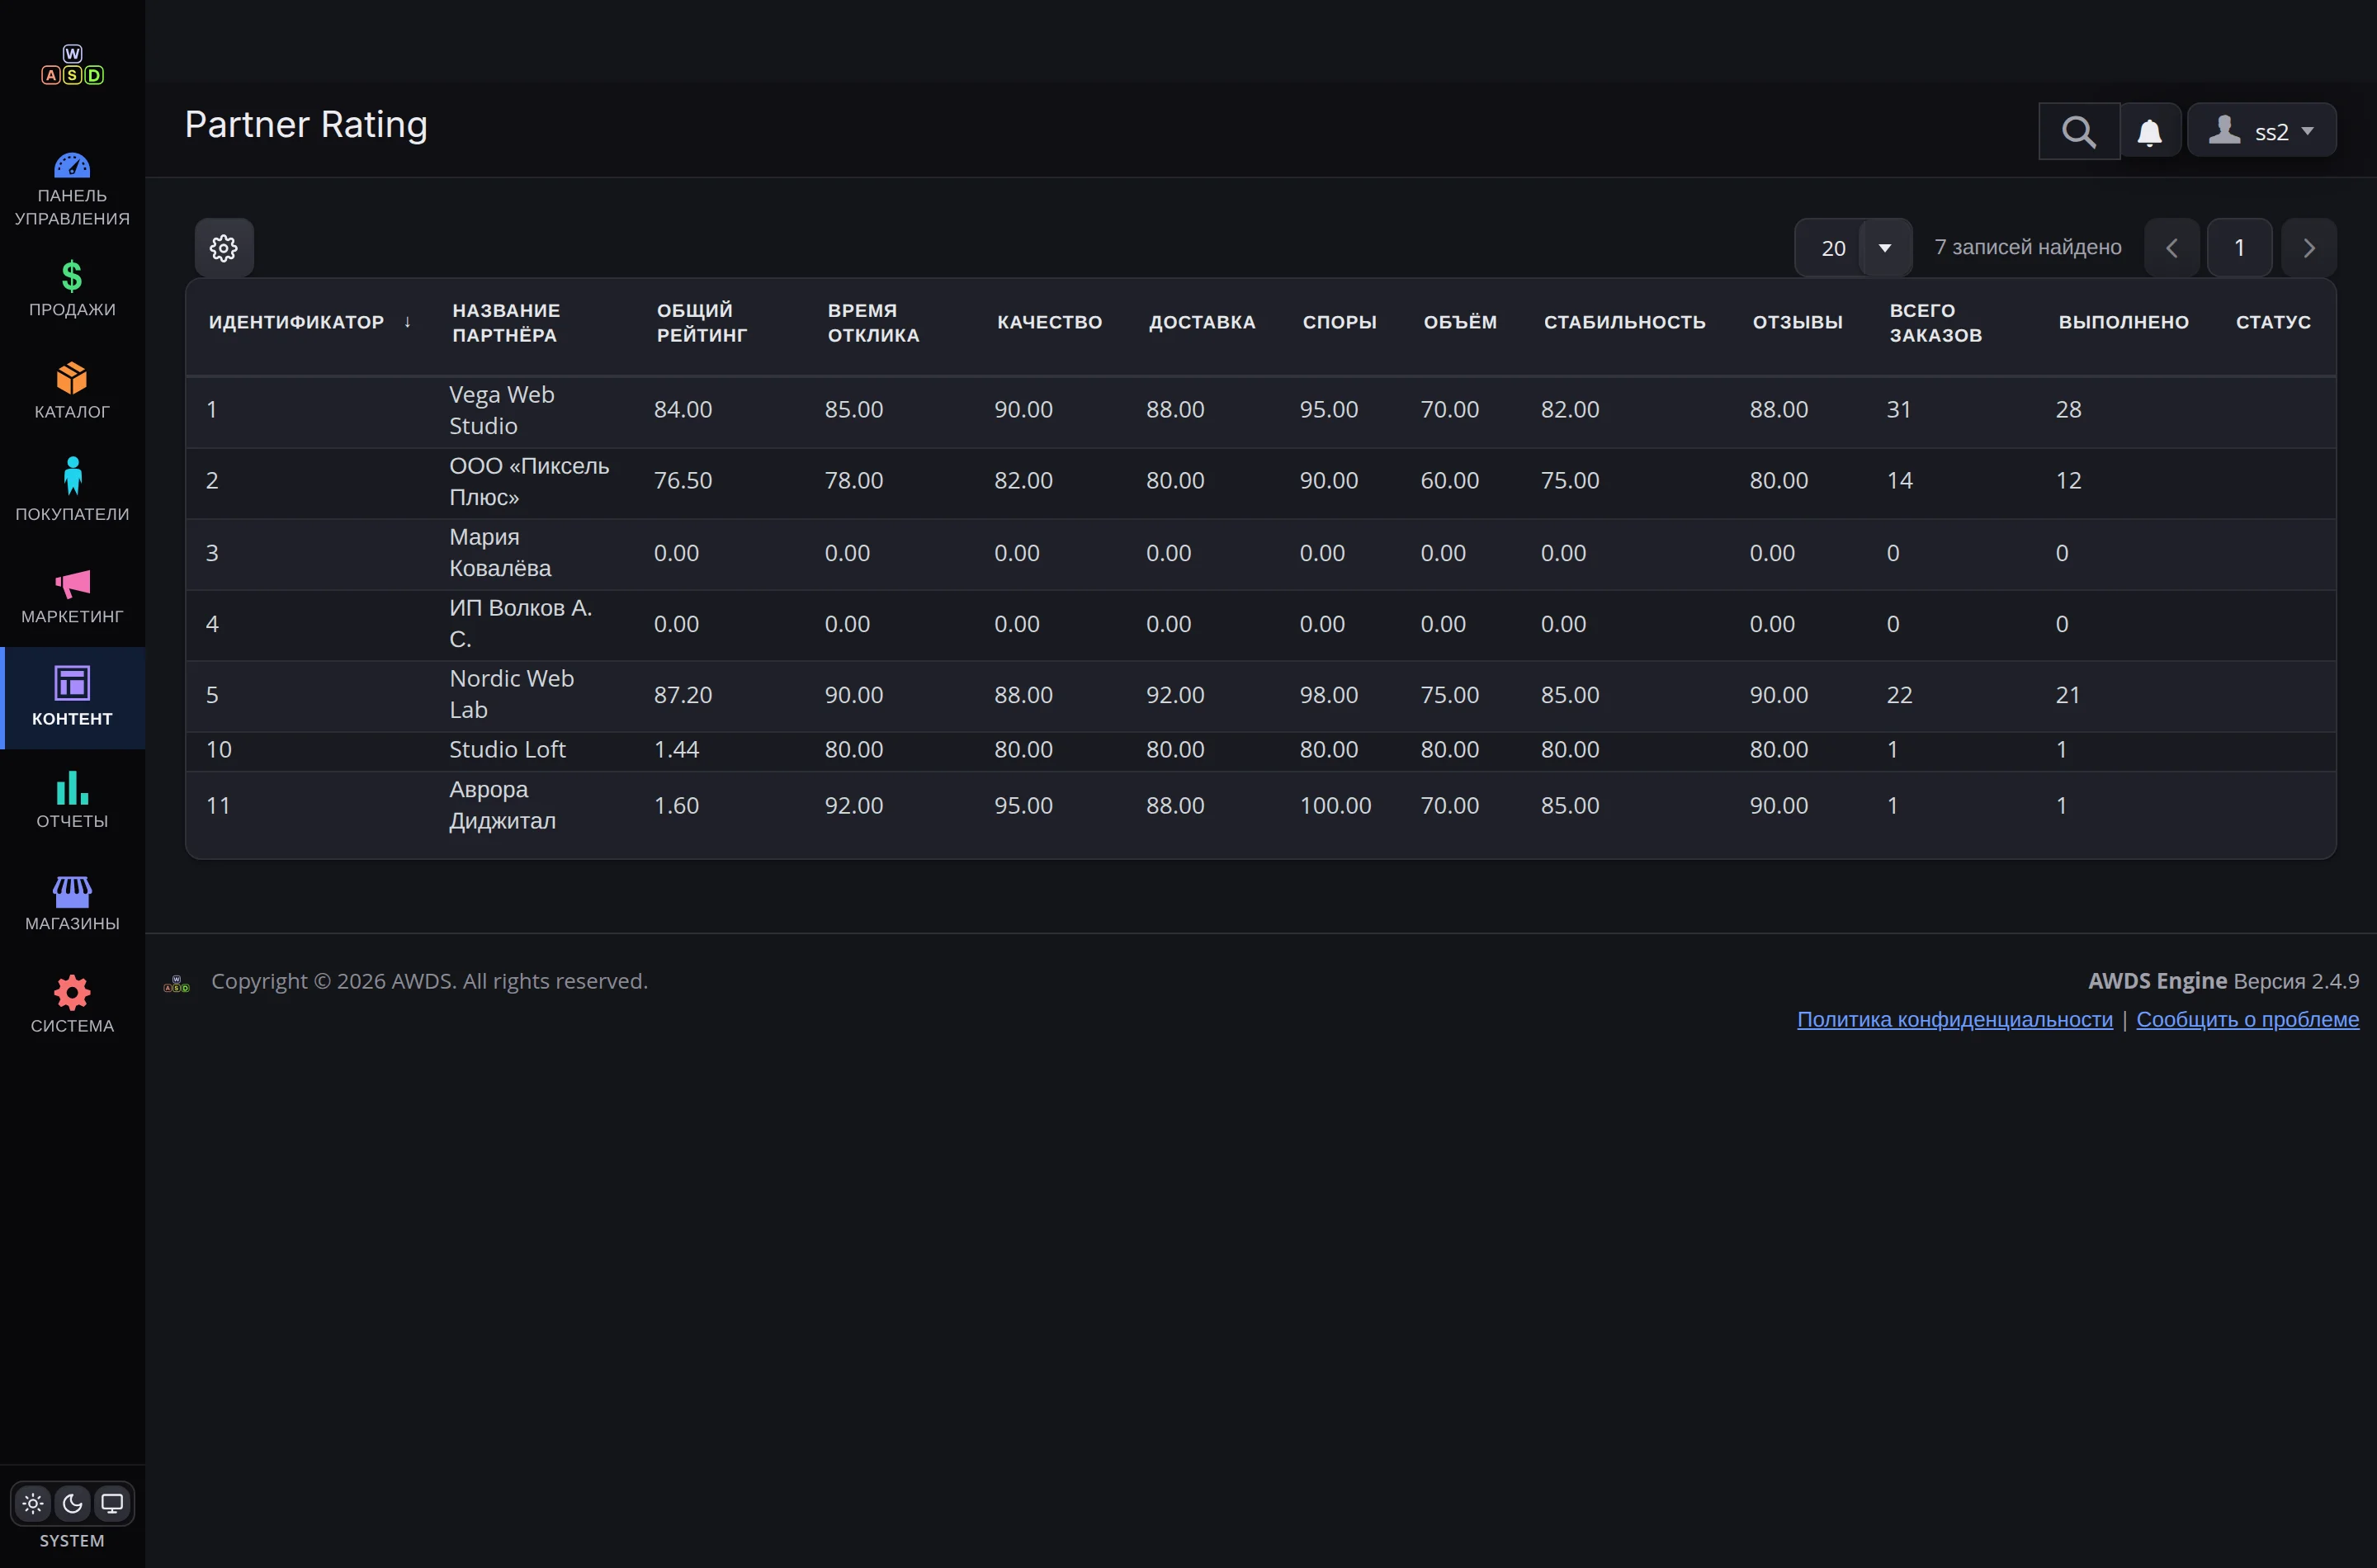Click the page number 1 field
This screenshot has width=2377, height=1568.
coord(2240,248)
